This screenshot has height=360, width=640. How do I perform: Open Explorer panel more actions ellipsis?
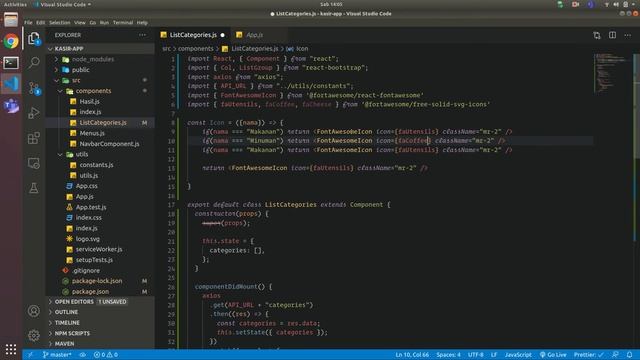tap(142, 35)
